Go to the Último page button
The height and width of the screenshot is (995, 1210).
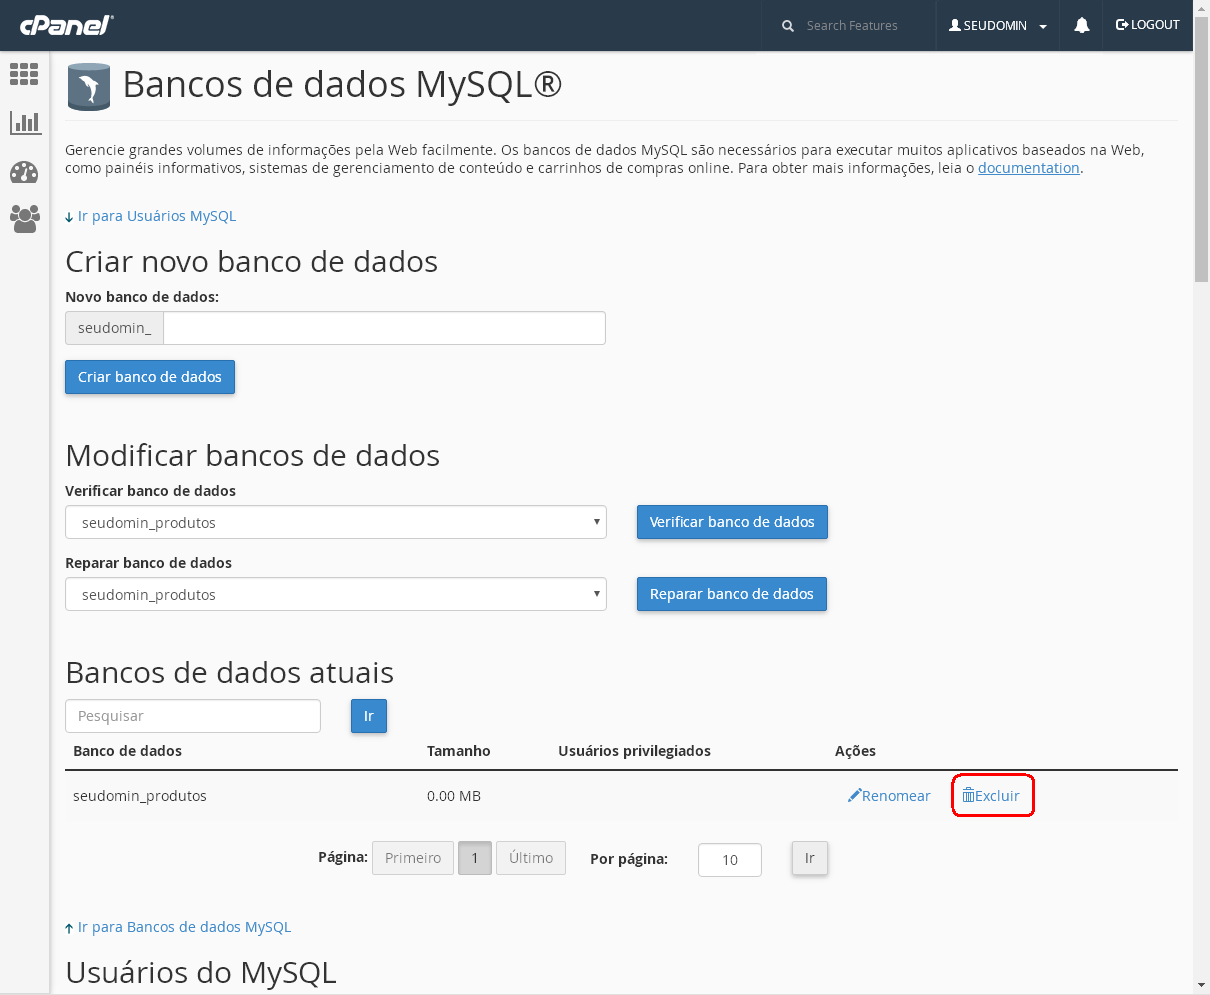[531, 858]
